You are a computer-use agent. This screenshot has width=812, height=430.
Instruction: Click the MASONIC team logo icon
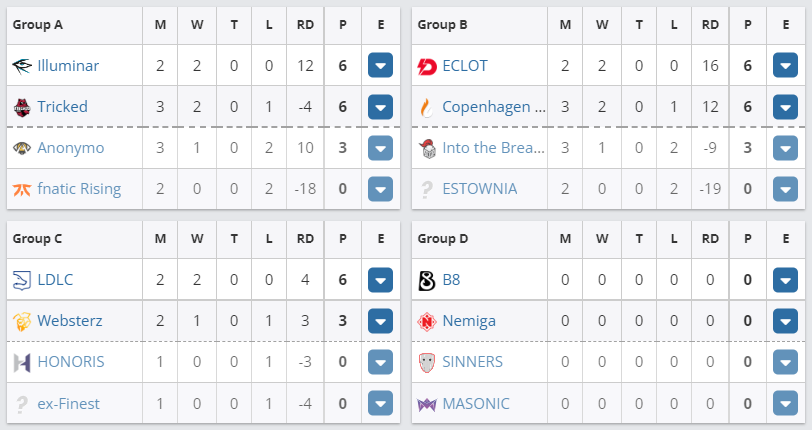point(427,404)
